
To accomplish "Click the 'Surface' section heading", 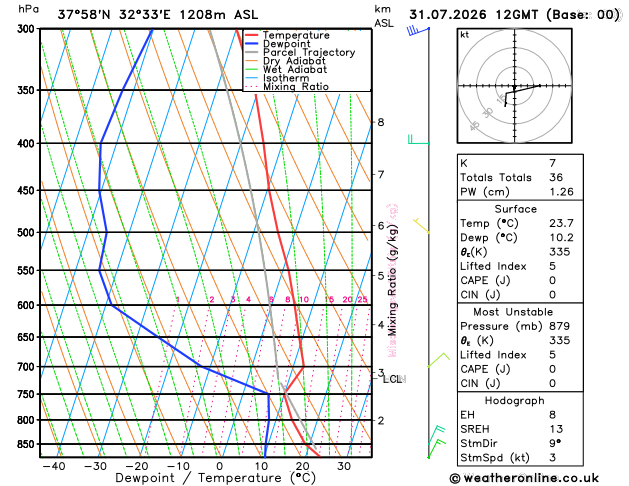I will click(515, 209).
